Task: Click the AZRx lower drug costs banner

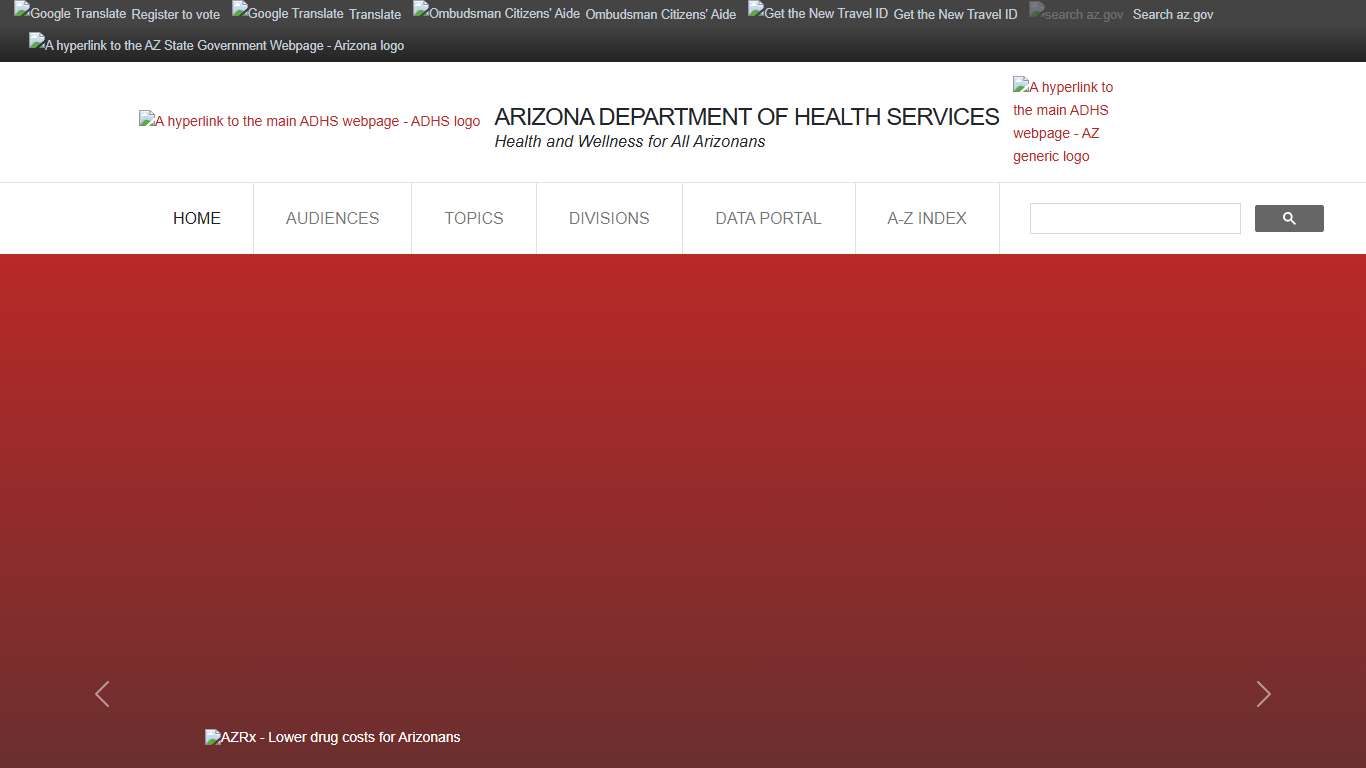Action: point(332,737)
